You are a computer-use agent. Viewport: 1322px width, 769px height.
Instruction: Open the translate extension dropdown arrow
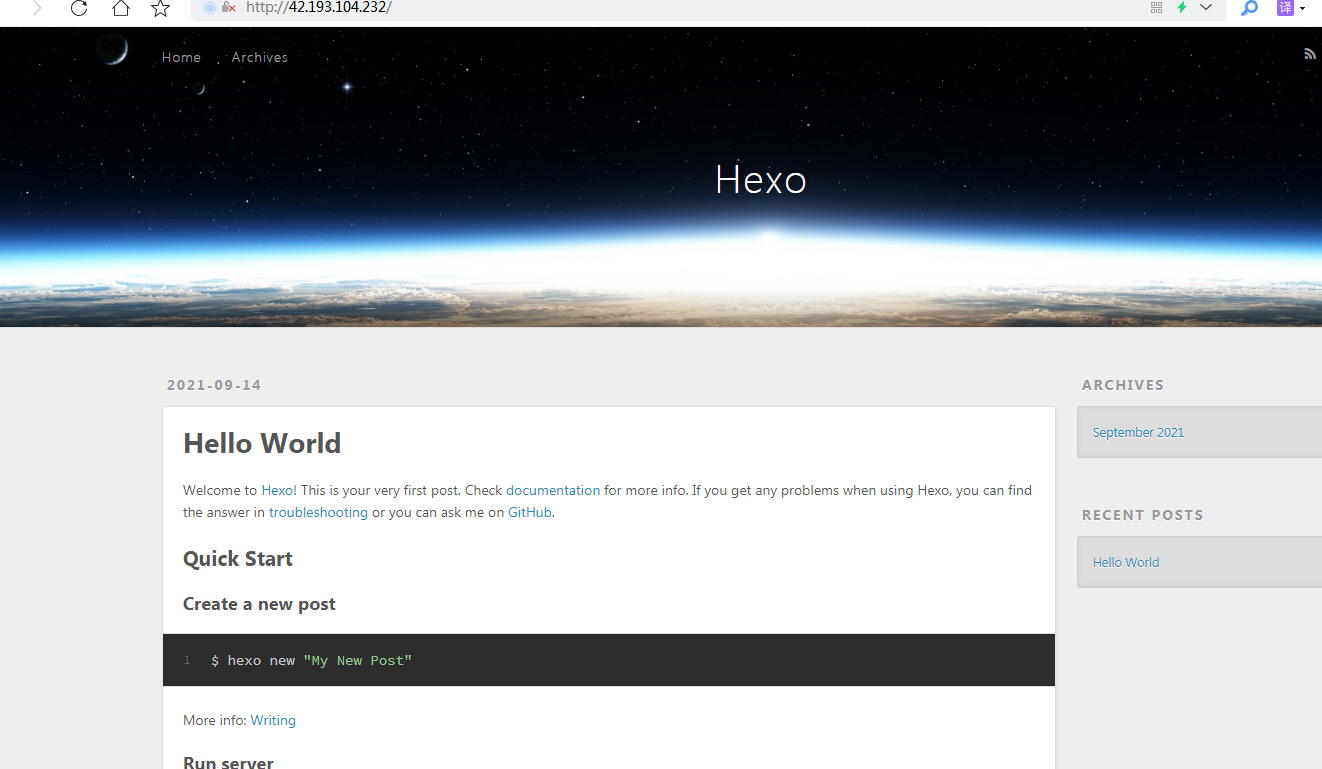pos(1302,9)
